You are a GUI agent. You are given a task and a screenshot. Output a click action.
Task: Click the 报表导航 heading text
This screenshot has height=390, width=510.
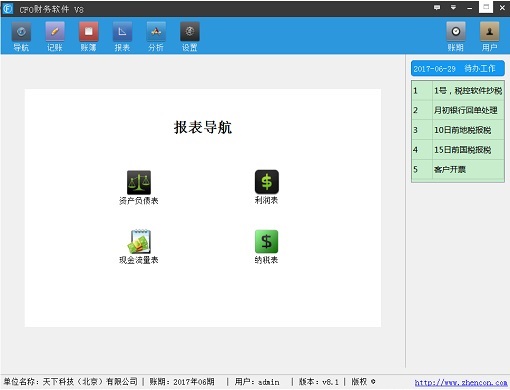coord(203,127)
